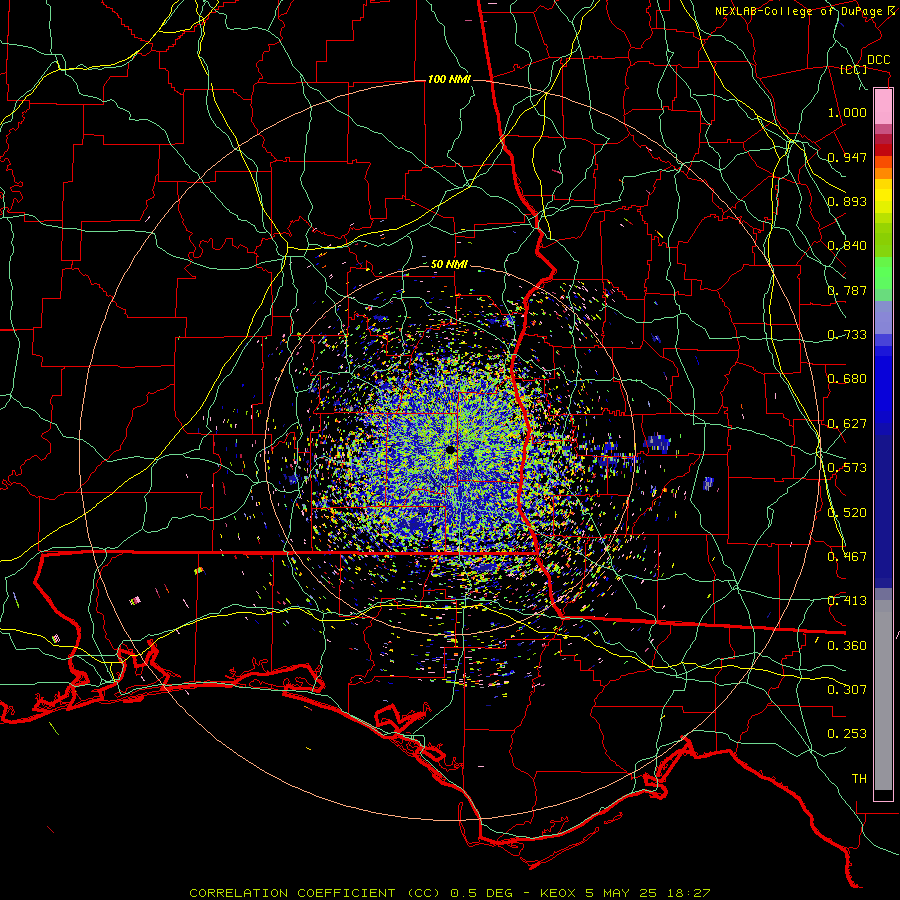The height and width of the screenshot is (900, 900).
Task: Click the 1.000 legend value
Action: pyautogui.click(x=847, y=112)
